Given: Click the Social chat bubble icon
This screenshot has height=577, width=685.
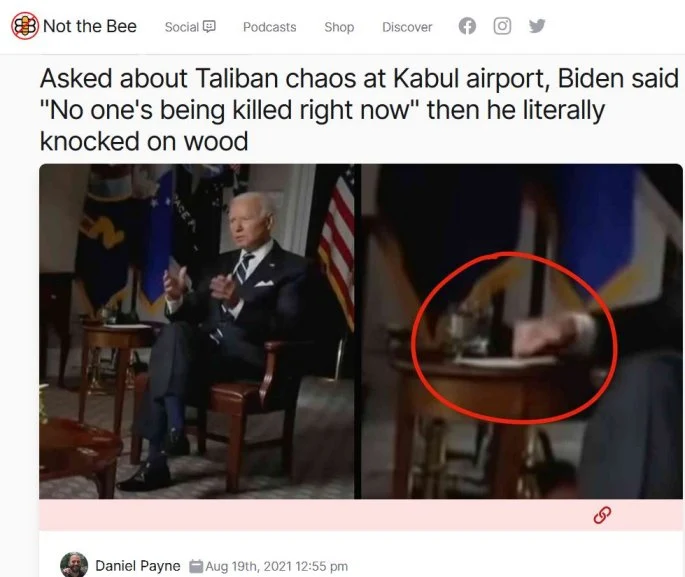Looking at the screenshot, I should pos(209,27).
